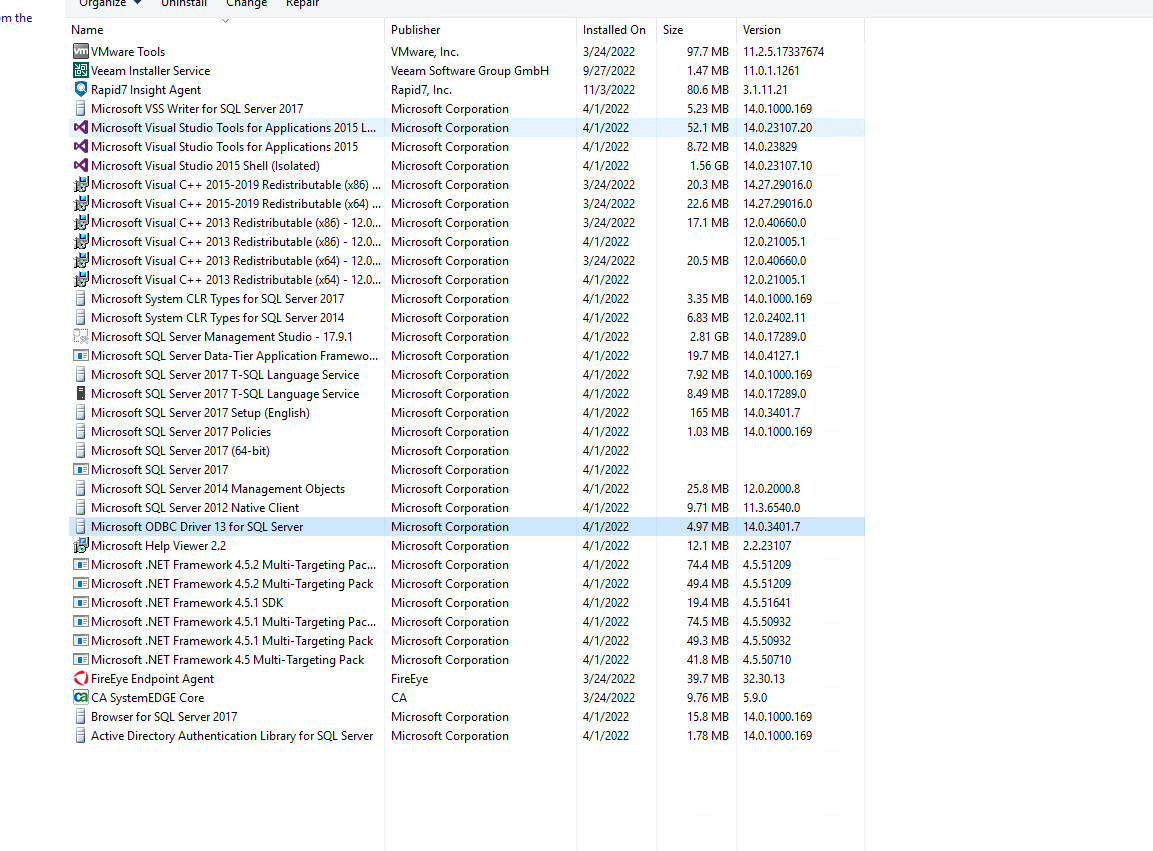
Task: Select Microsoft System CLR Types for SQL Server 2014
Action: click(x=467, y=318)
